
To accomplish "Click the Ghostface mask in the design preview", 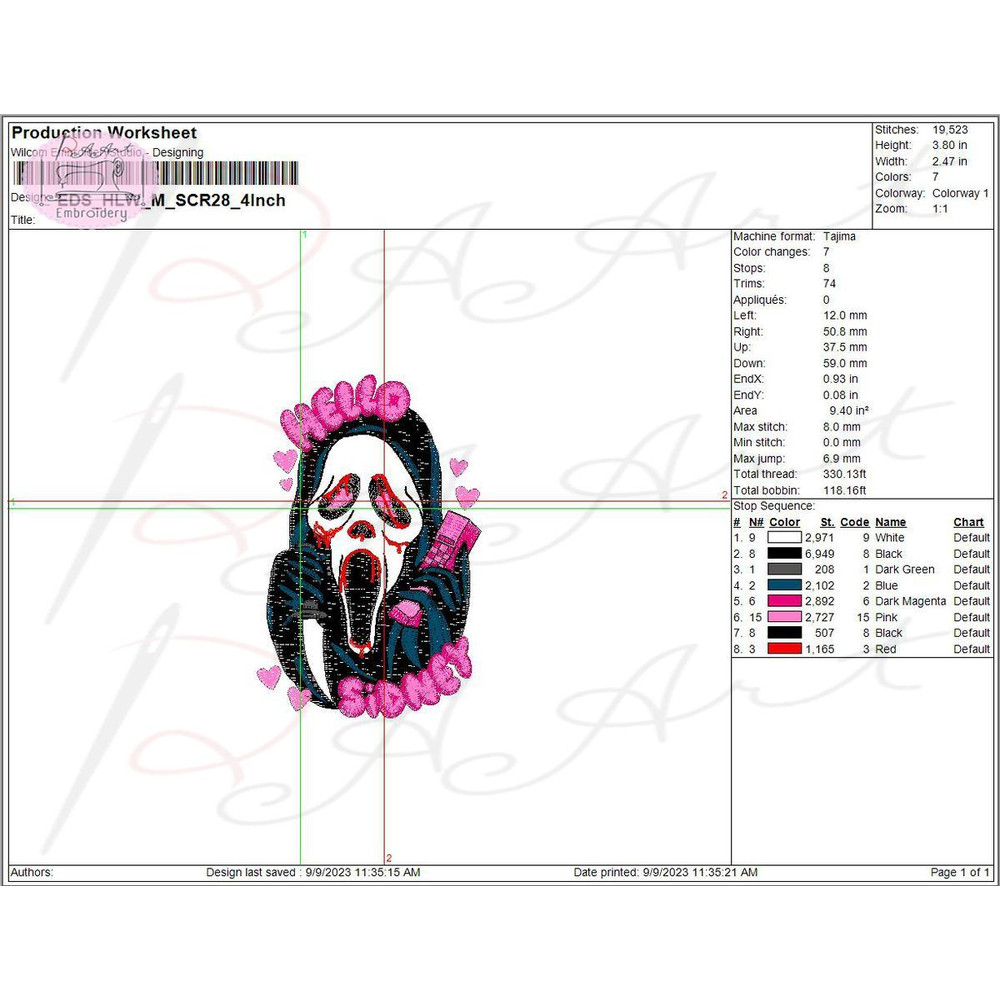I will (362, 520).
